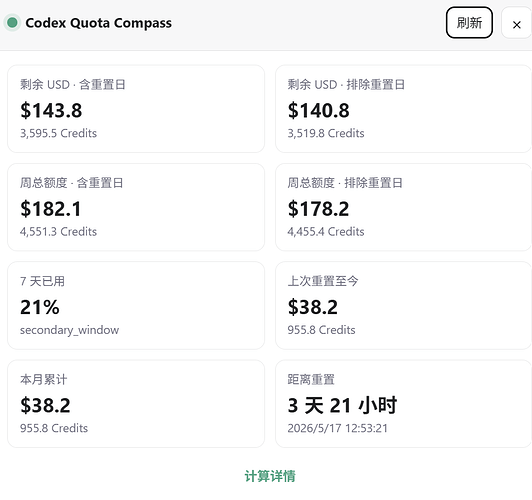
Task: Click the Codex Quota Compass title
Action: (98, 23)
